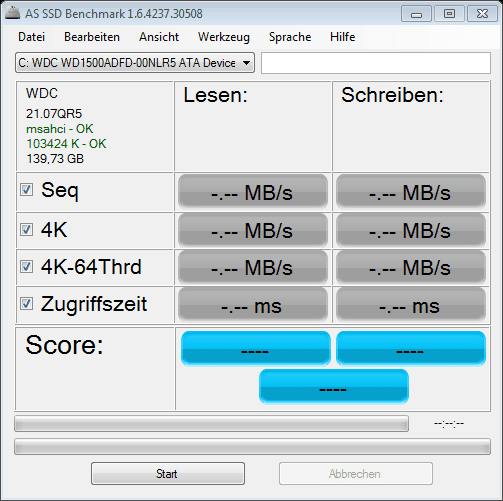Click the '139,73 GB' capacity text
The height and width of the screenshot is (501, 503).
click(x=55, y=159)
